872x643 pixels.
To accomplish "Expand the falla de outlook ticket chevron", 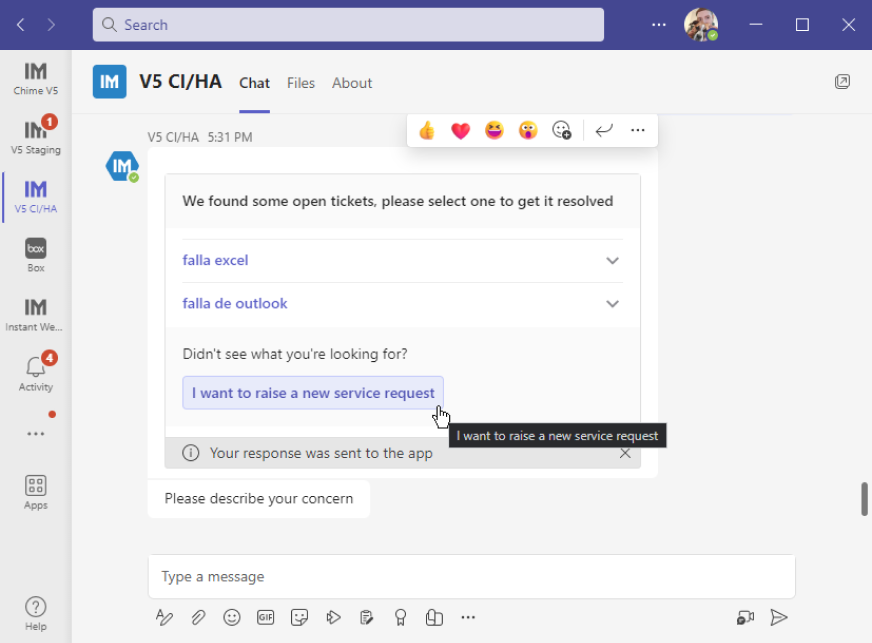I will click(612, 304).
